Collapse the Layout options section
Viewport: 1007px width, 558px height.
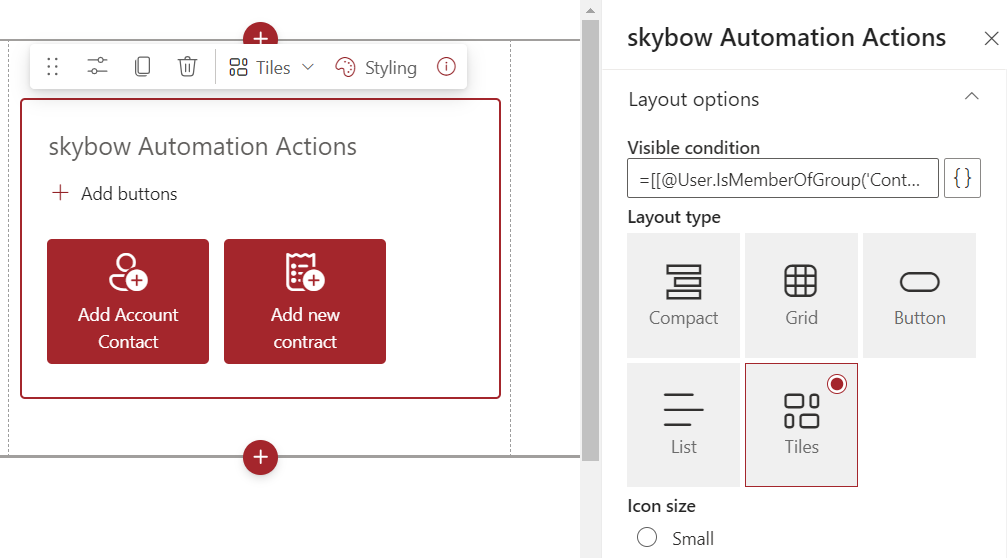coord(971,97)
